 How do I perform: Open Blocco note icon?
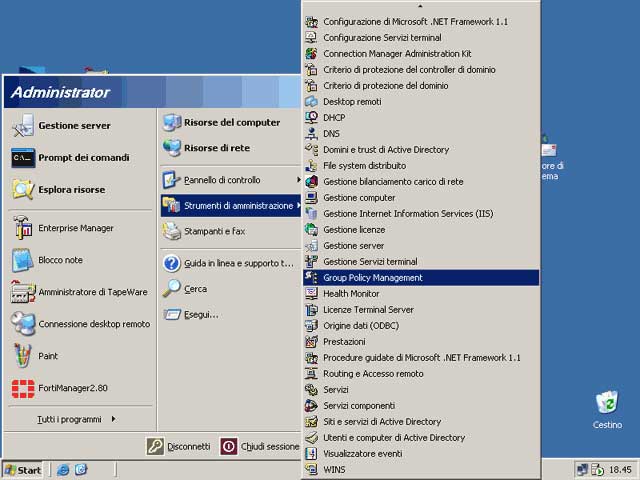pos(23,260)
